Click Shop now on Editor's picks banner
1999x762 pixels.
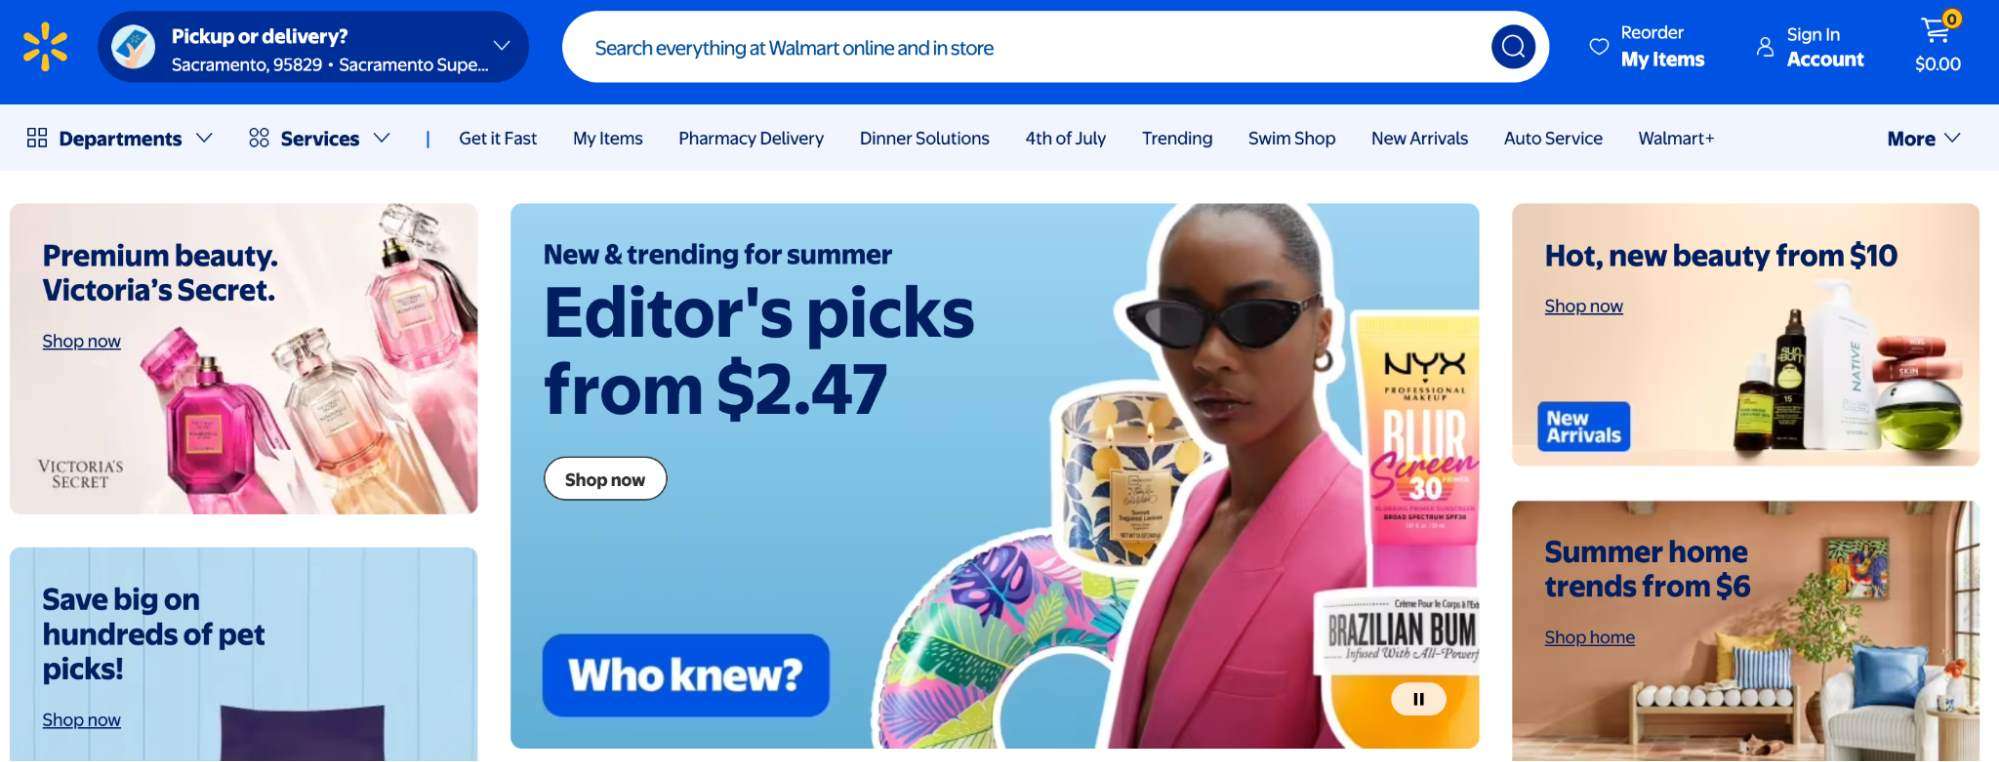[x=605, y=479]
